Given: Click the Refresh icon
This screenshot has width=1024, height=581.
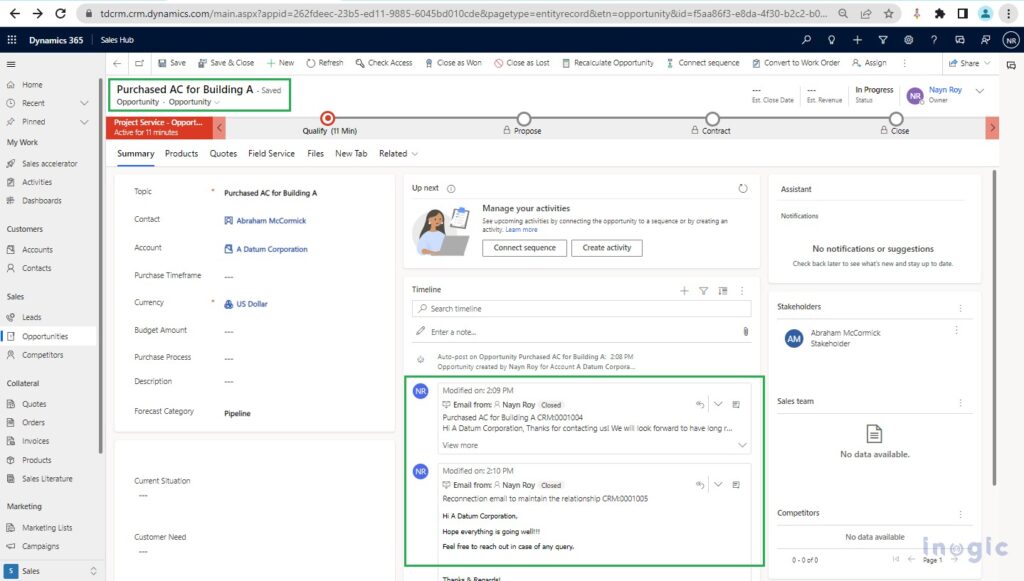Looking at the screenshot, I should coord(324,62).
